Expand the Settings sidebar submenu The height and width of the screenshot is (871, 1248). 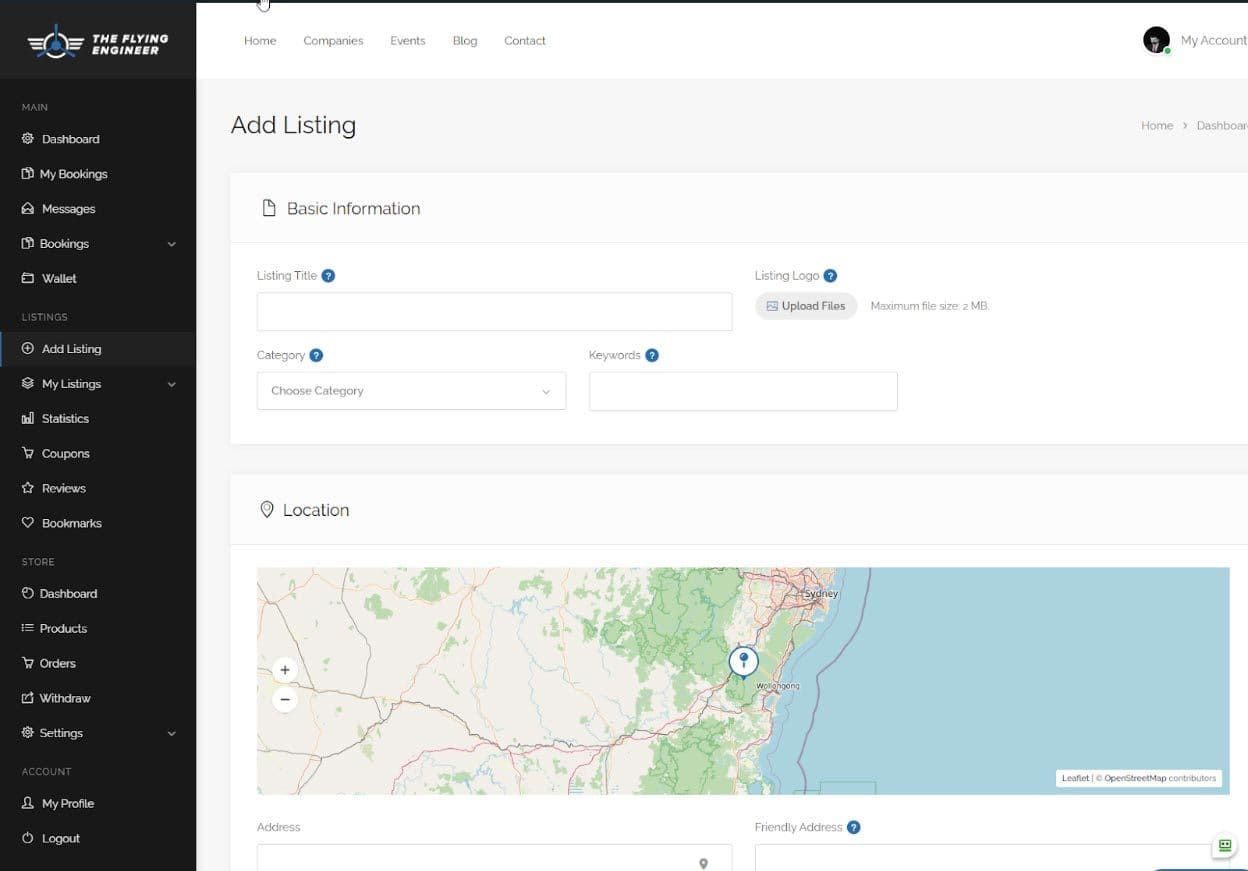pos(171,733)
